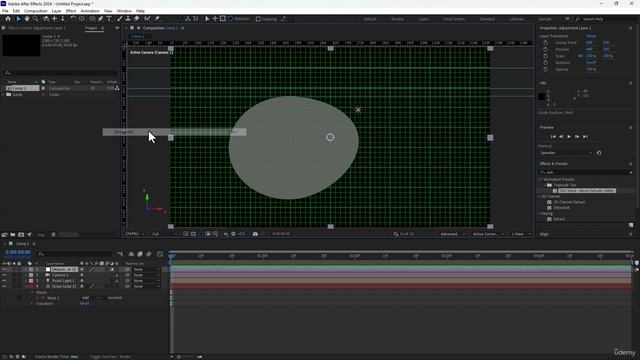
Task: Select the Rotation tool in toolbar
Action: tap(73, 19)
